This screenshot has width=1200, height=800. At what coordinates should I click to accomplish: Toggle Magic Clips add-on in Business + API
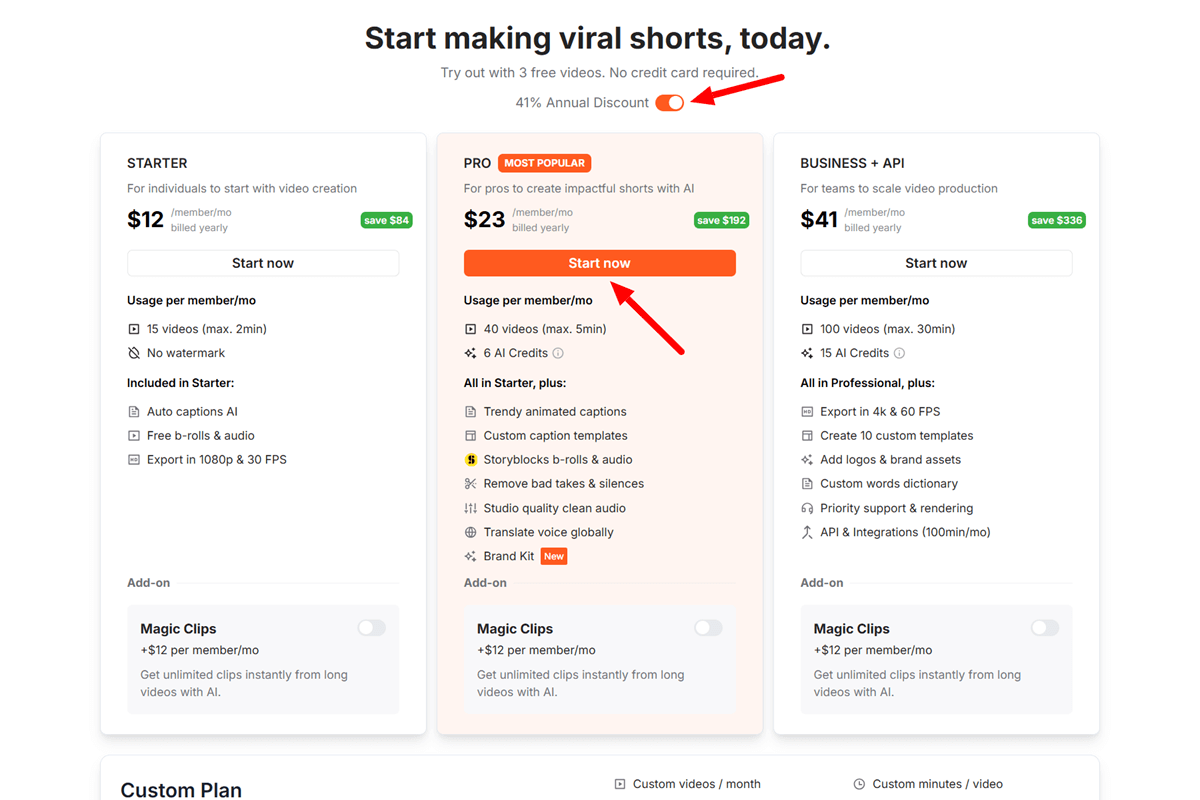(x=1045, y=628)
